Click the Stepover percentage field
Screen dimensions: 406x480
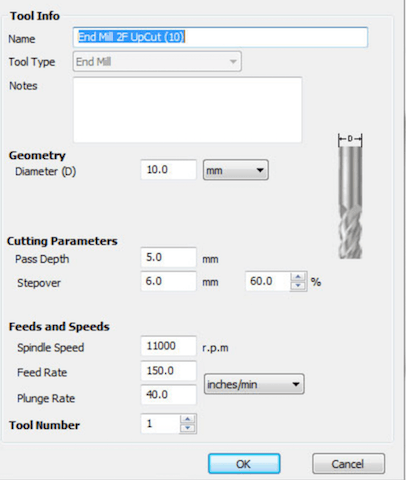[268, 281]
